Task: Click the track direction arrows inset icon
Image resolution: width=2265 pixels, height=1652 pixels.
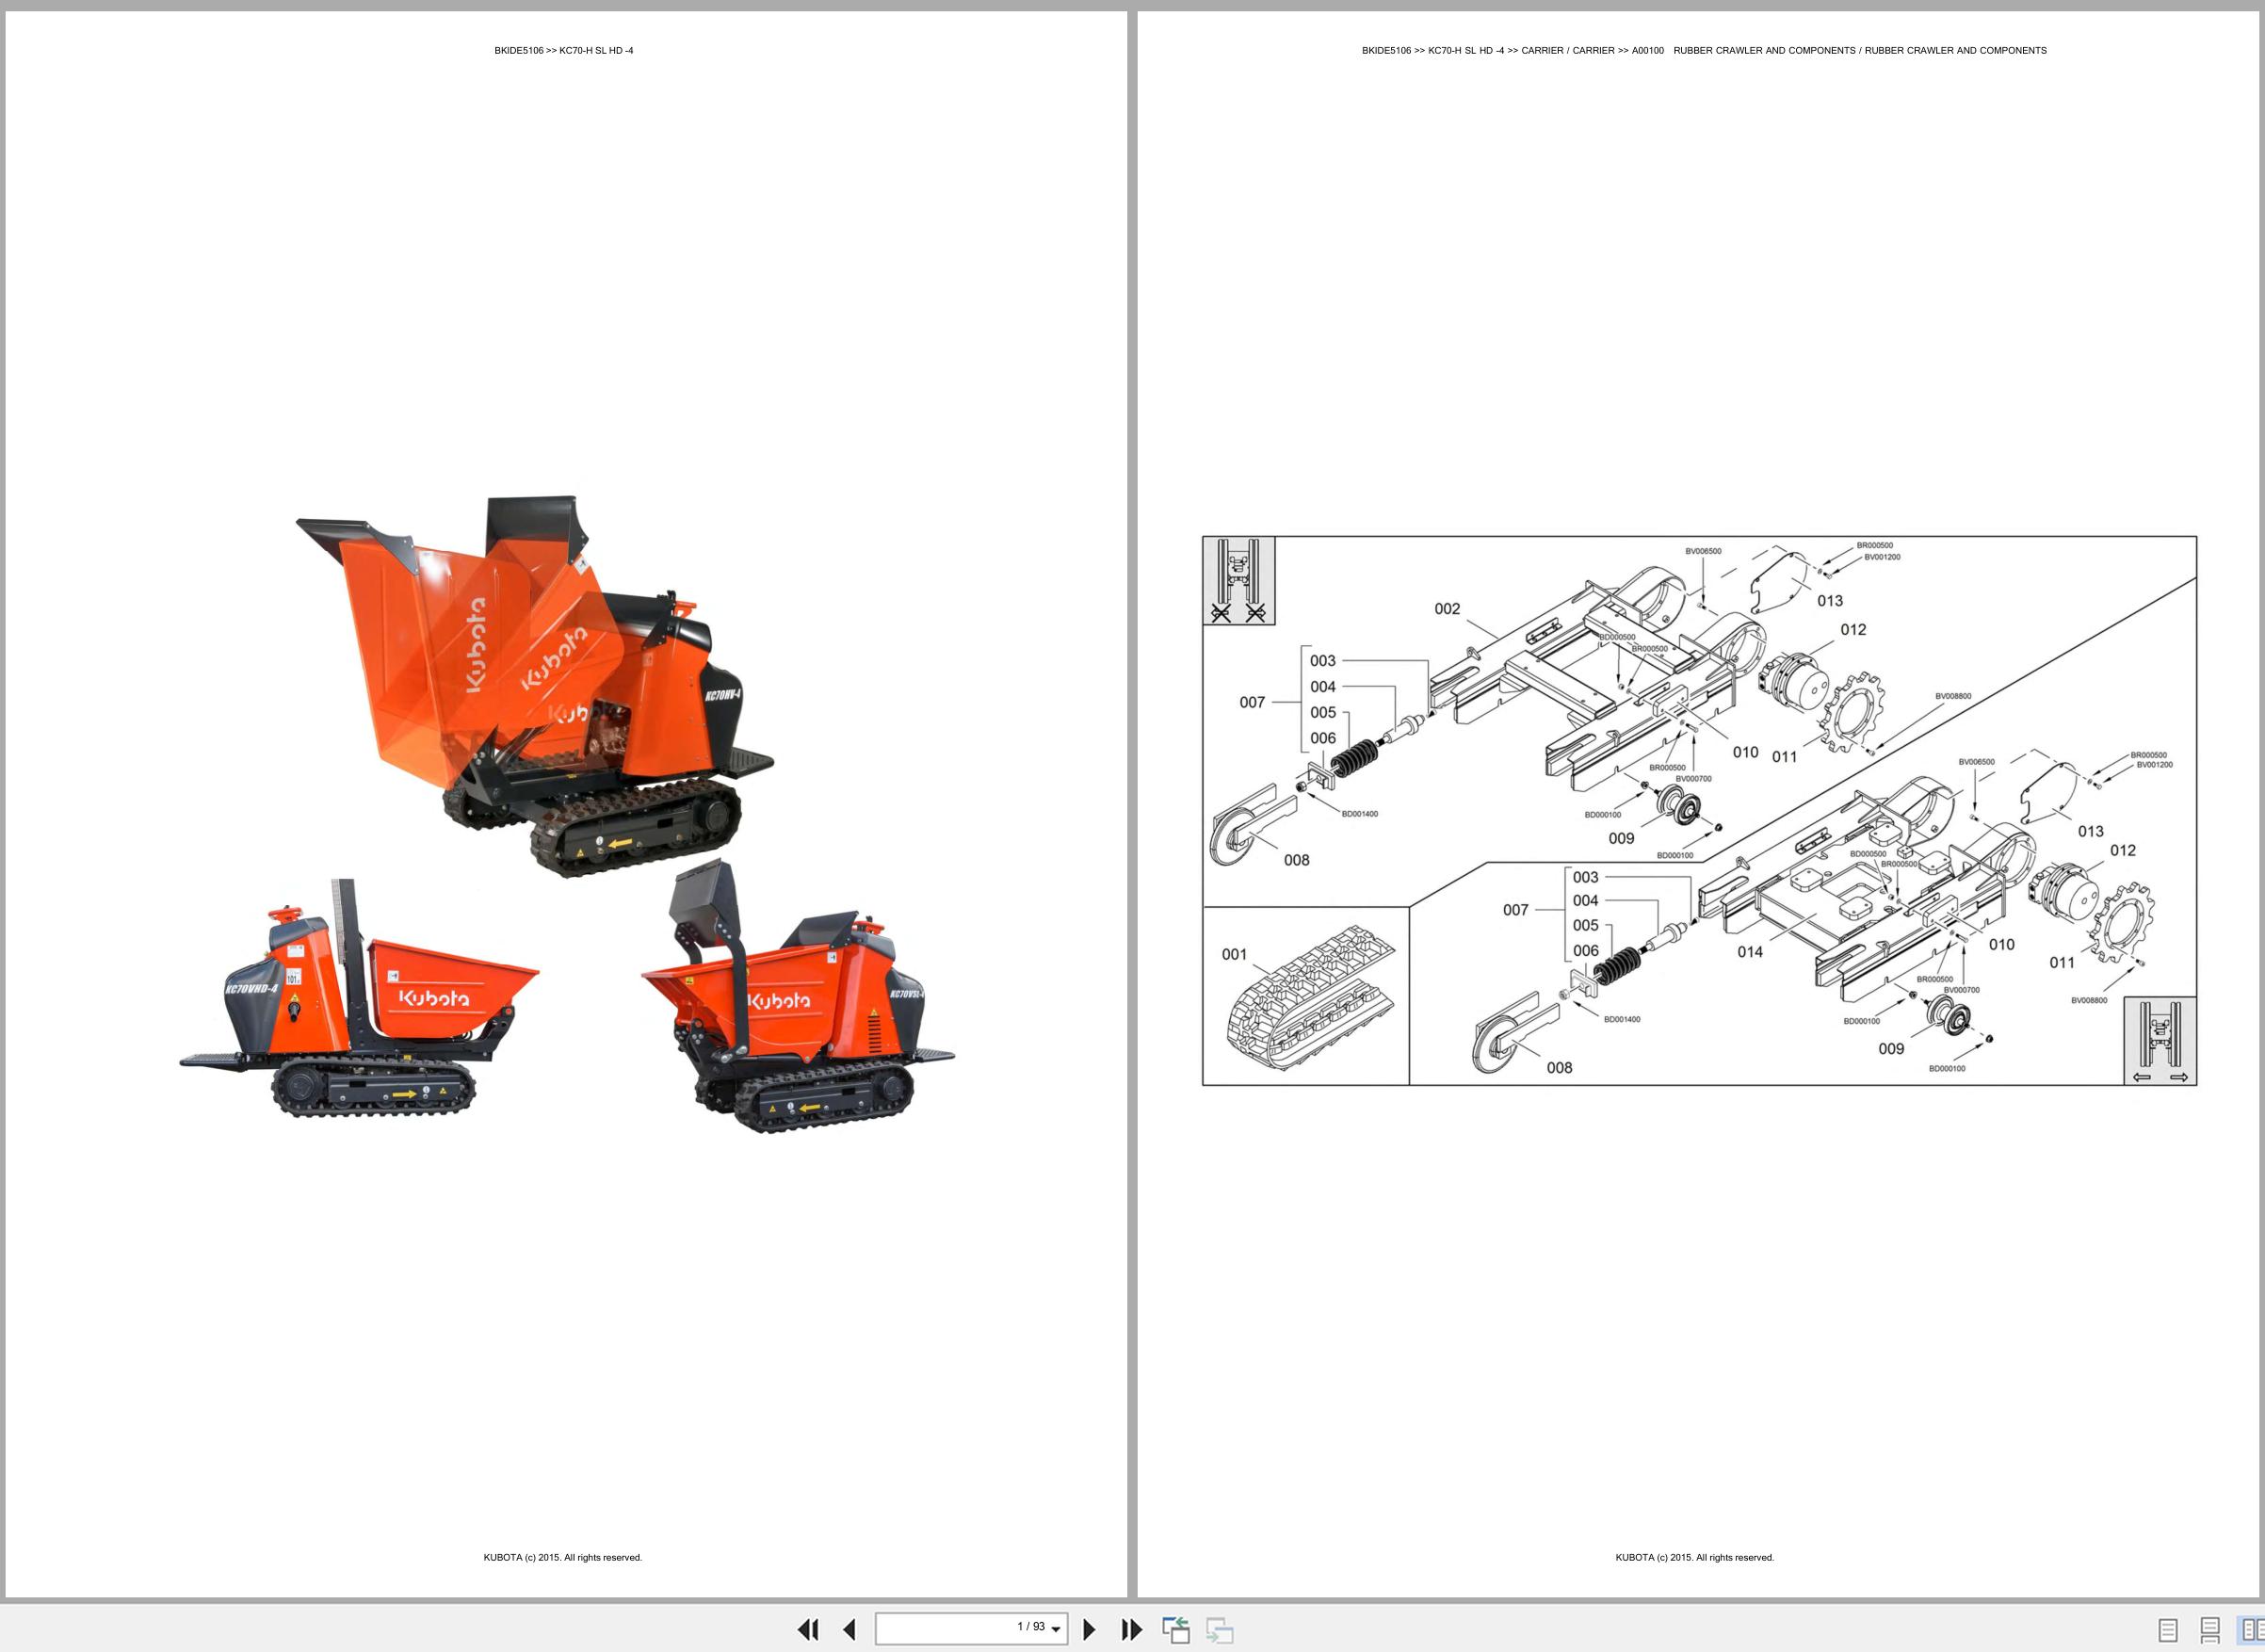Action: pyautogui.click(x=2161, y=1041)
